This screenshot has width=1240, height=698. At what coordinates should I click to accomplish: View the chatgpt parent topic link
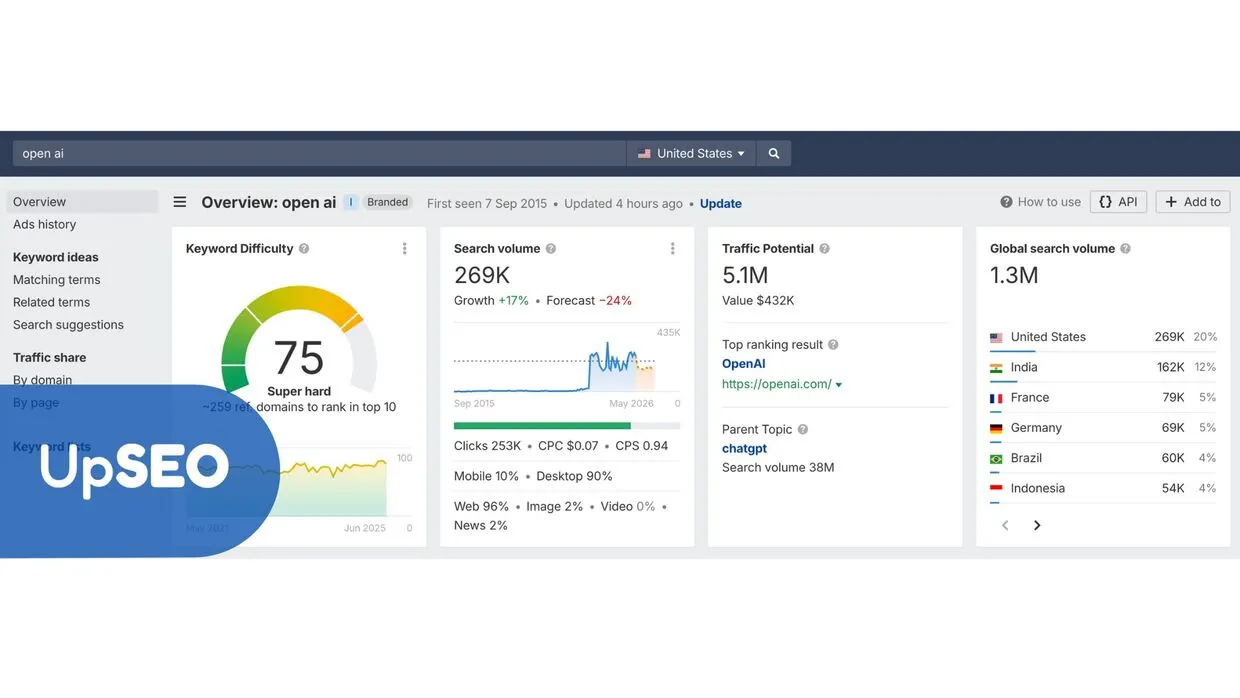pos(744,448)
